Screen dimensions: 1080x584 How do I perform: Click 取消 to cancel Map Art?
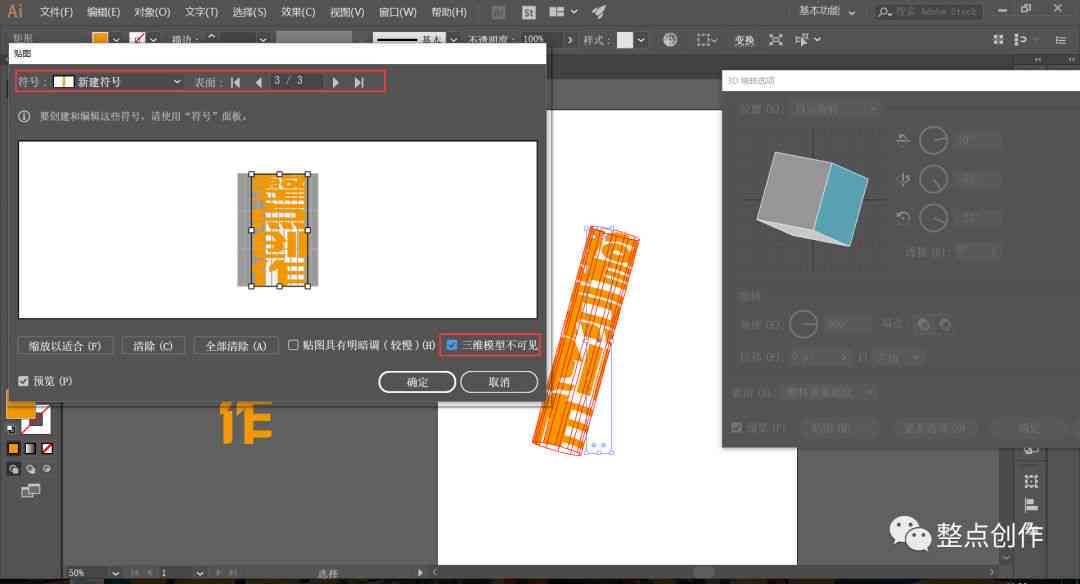499,382
